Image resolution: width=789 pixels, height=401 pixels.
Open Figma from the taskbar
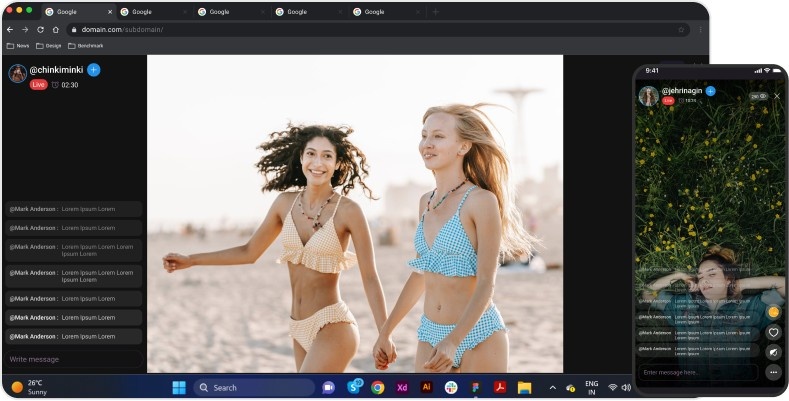click(475, 387)
